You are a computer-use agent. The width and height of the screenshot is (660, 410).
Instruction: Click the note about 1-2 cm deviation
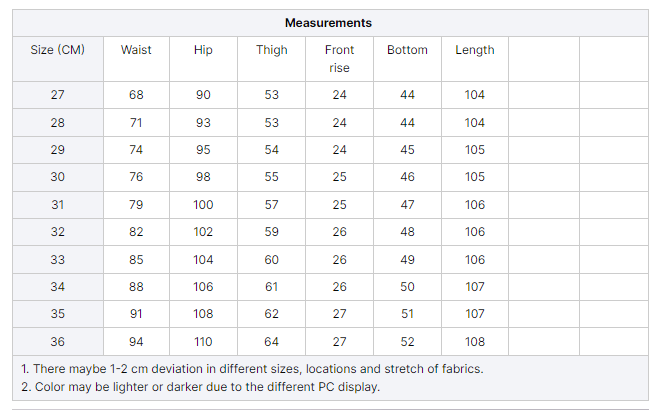pyautogui.click(x=252, y=368)
